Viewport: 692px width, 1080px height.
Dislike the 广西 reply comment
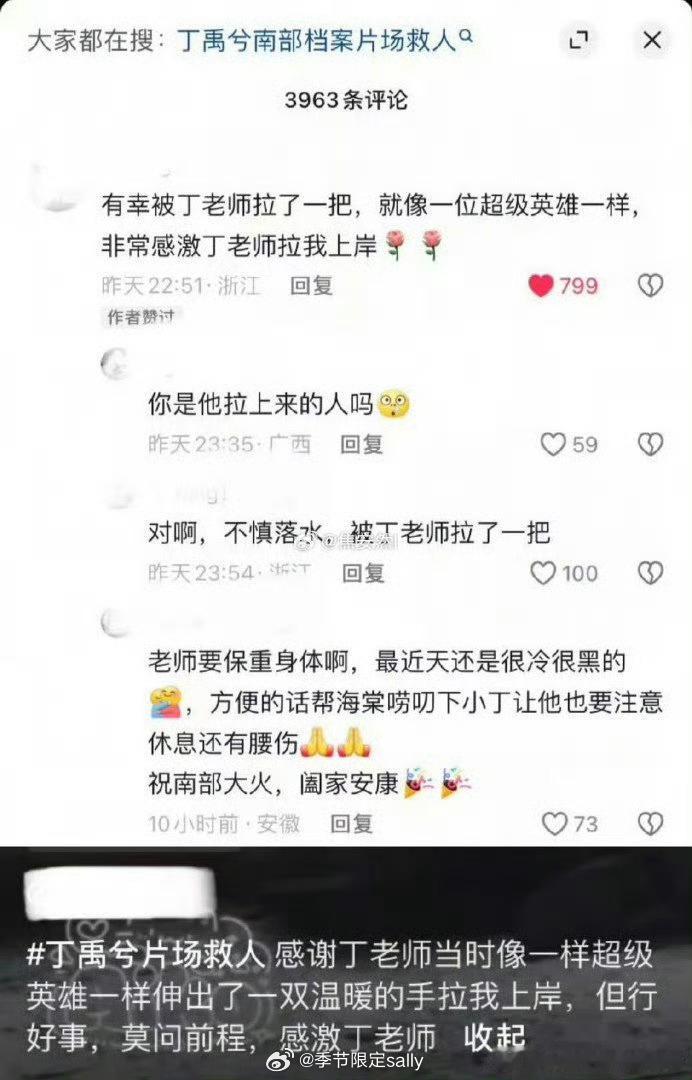[650, 444]
